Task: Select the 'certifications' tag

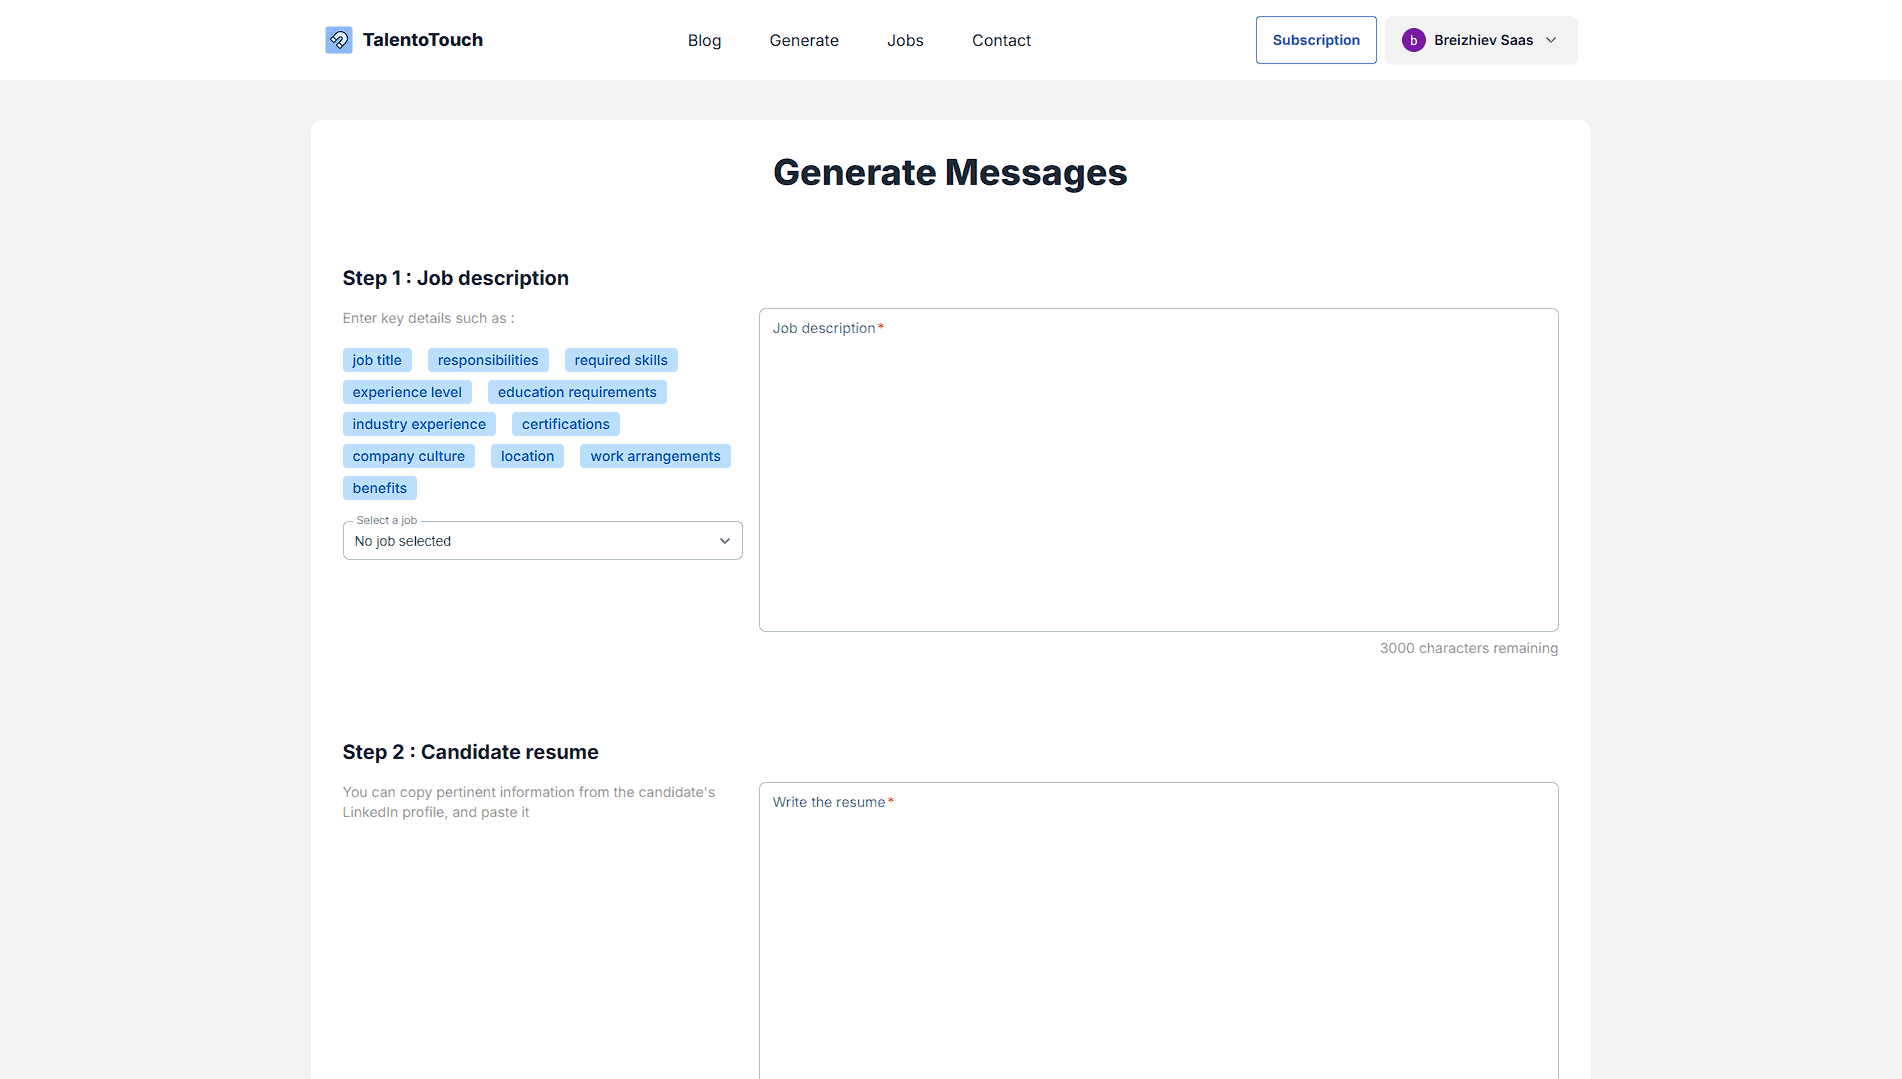Action: (x=564, y=423)
